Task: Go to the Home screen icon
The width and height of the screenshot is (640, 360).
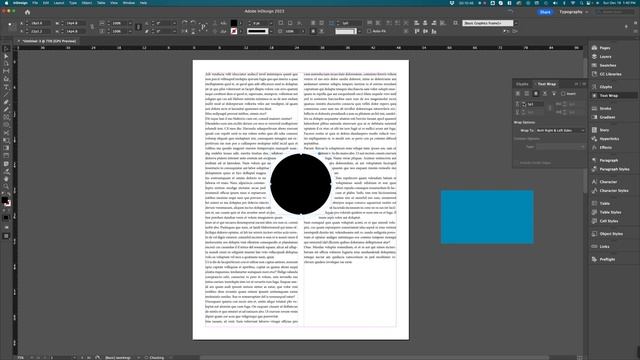Action: click(x=27, y=12)
